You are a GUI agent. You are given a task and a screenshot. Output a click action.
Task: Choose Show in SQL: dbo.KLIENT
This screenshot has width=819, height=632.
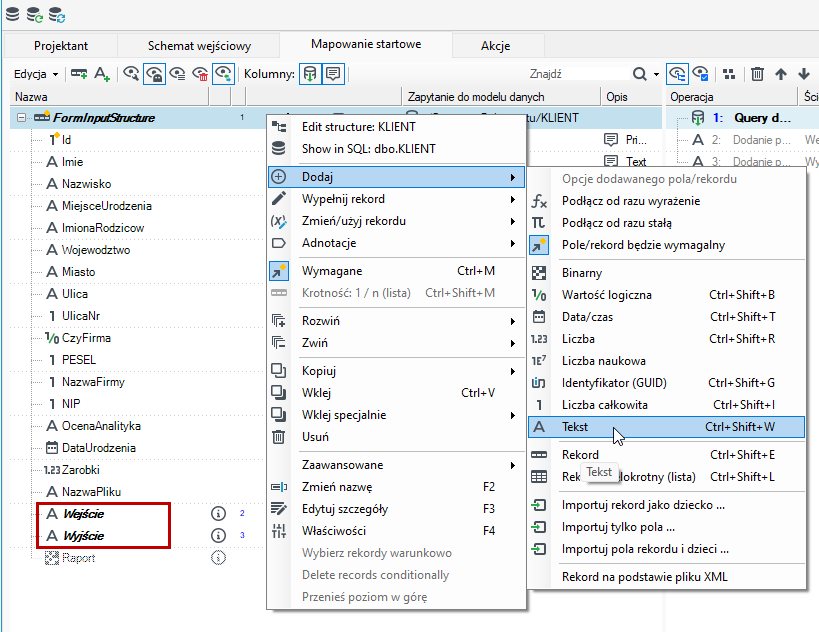396,149
